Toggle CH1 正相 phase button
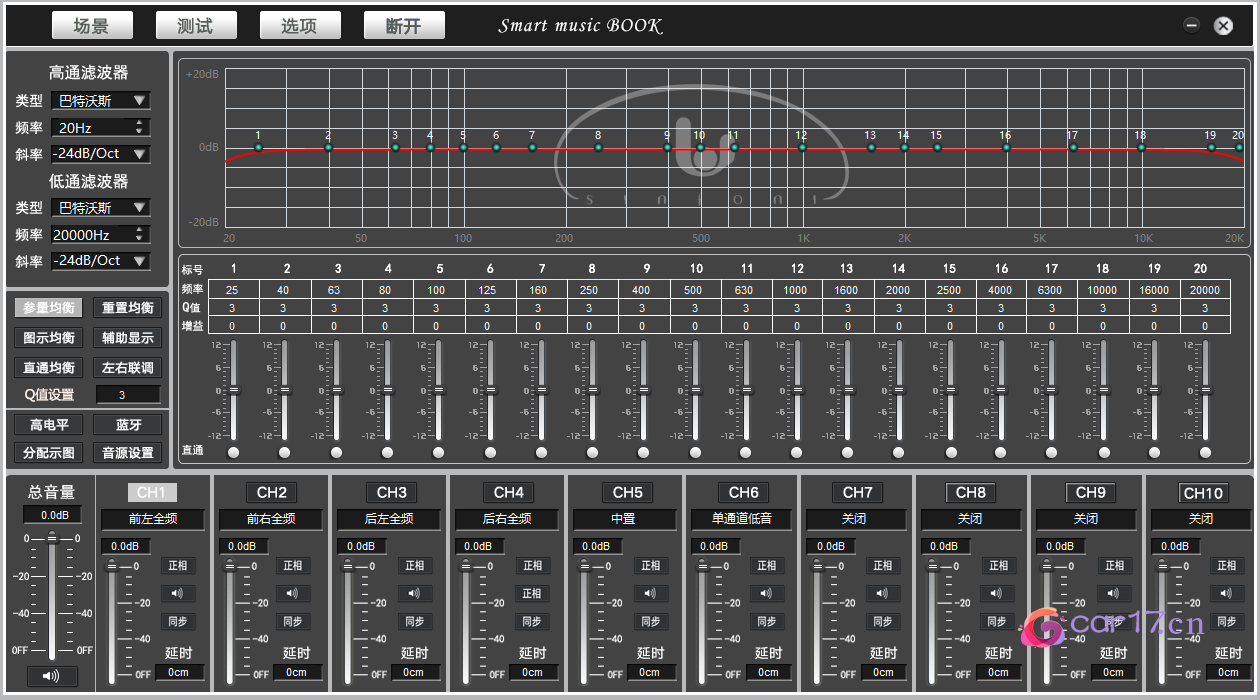Image resolution: width=1260 pixels, height=700 pixels. click(x=177, y=565)
